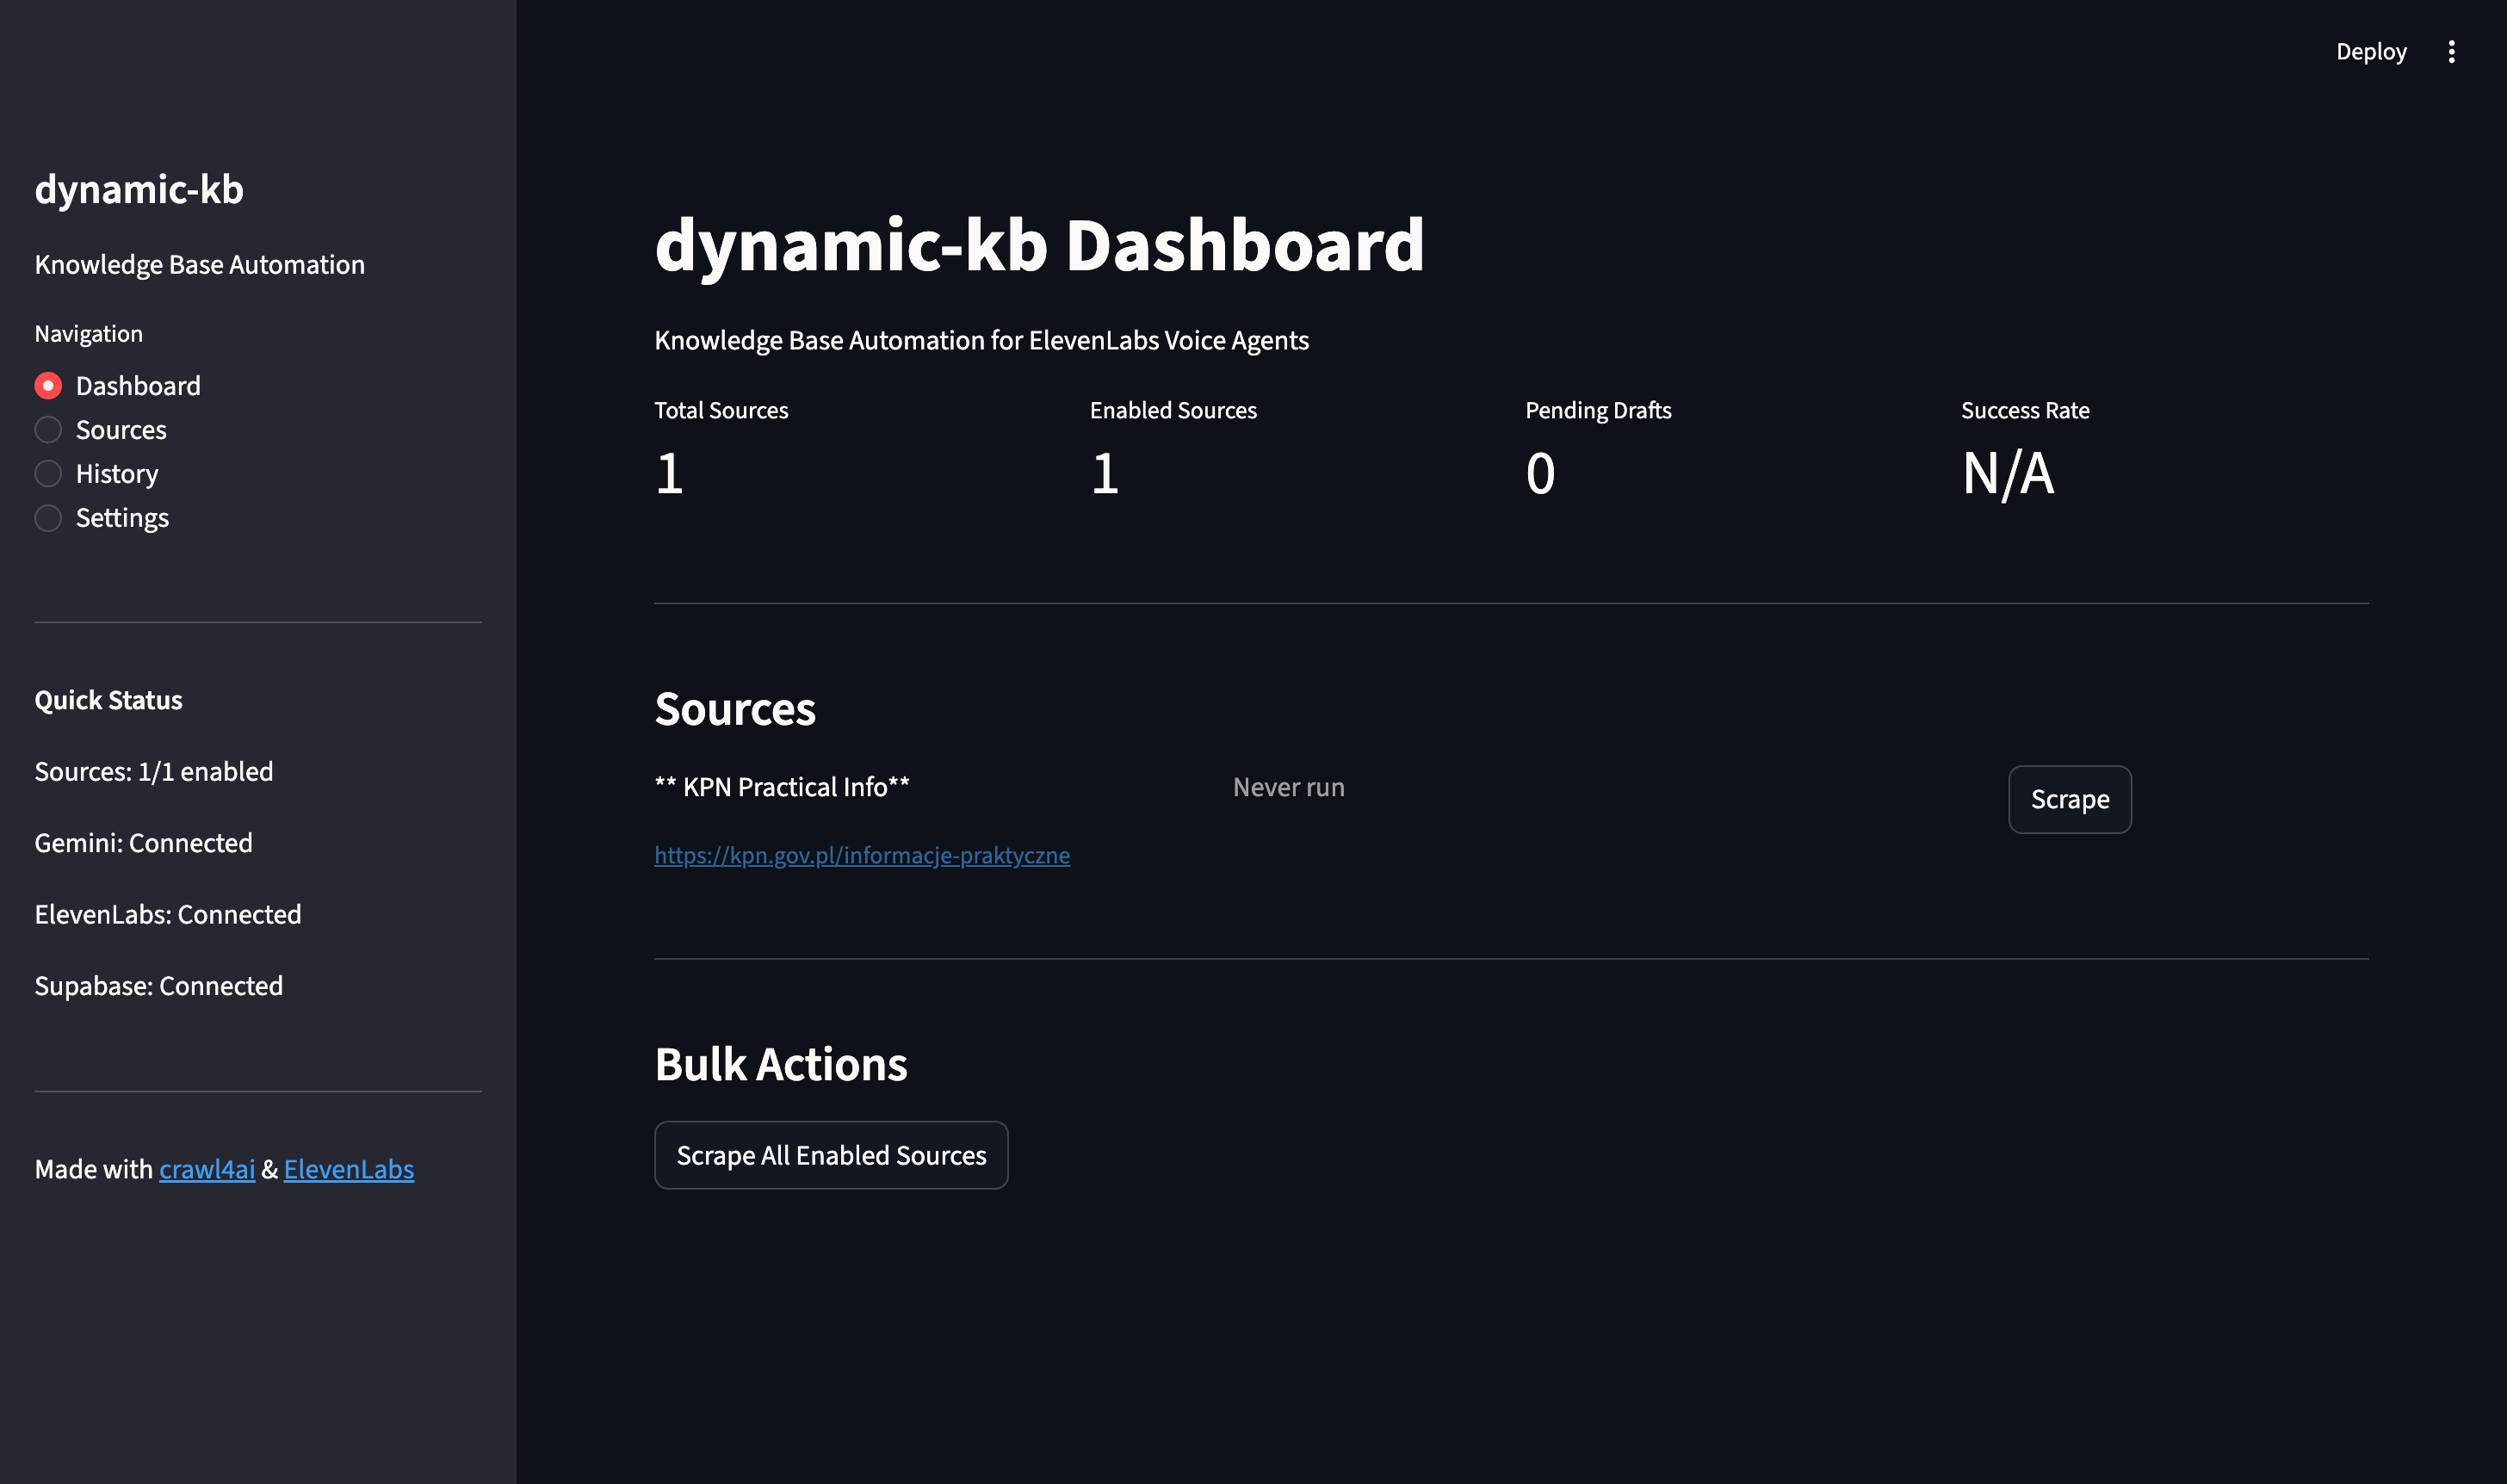Open the three-dot options menu

(x=2452, y=50)
